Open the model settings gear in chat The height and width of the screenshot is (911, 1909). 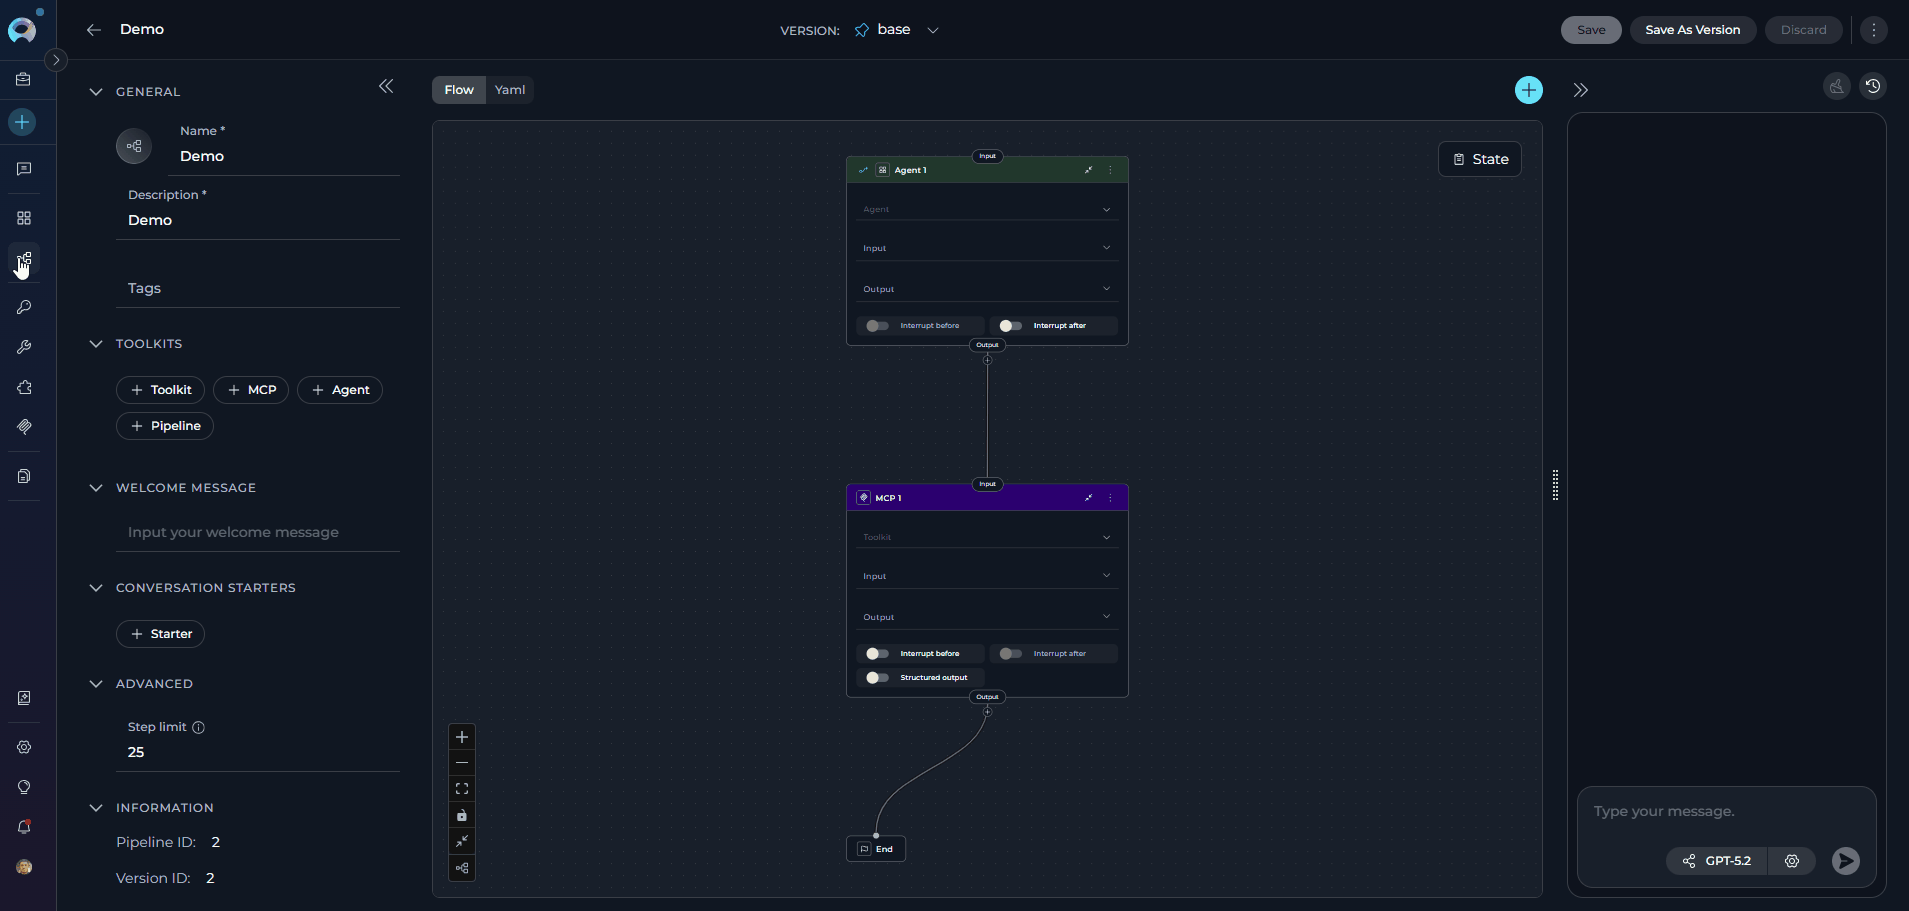(1791, 861)
